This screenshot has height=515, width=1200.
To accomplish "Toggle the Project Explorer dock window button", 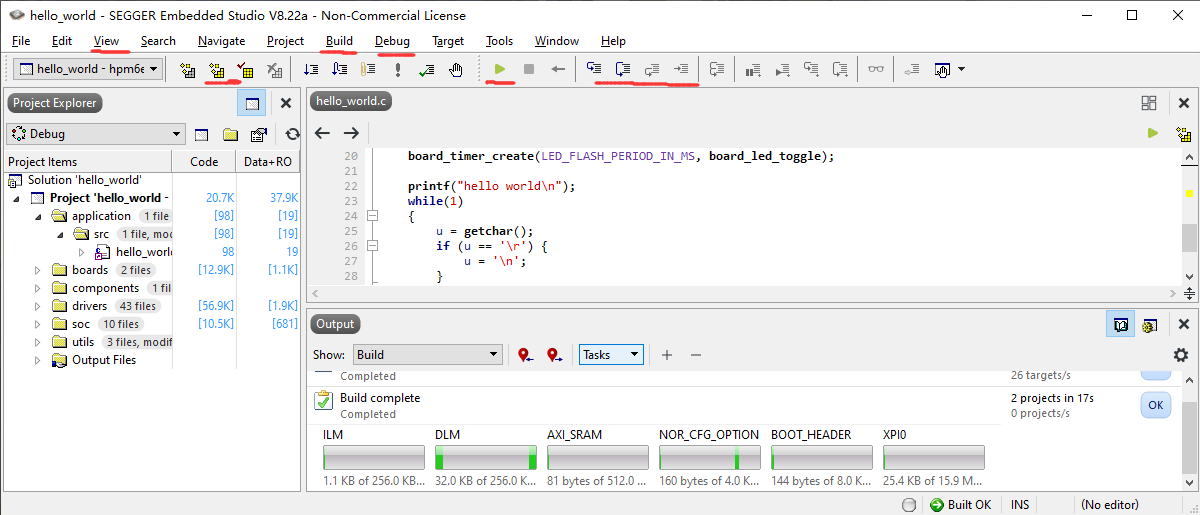I will point(252,103).
